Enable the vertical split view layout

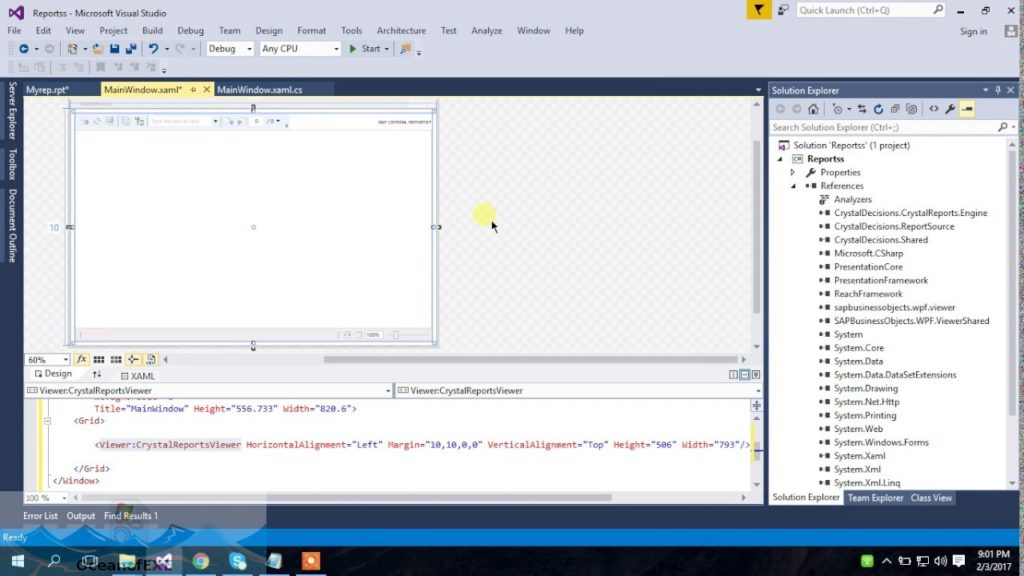(x=733, y=374)
